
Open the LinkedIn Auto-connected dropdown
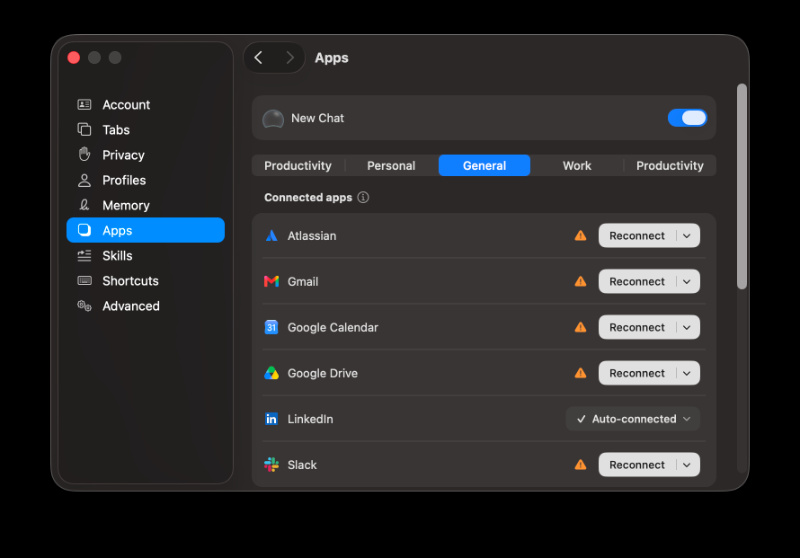click(633, 419)
